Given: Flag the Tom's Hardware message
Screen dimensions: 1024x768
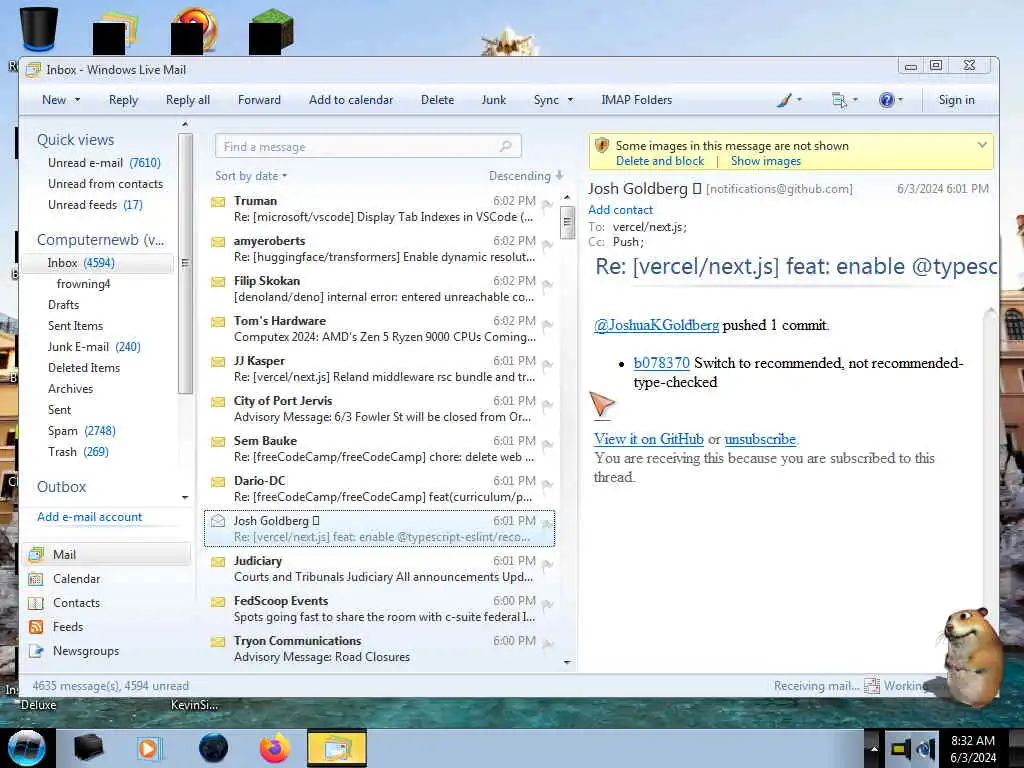Looking at the screenshot, I should point(548,325).
